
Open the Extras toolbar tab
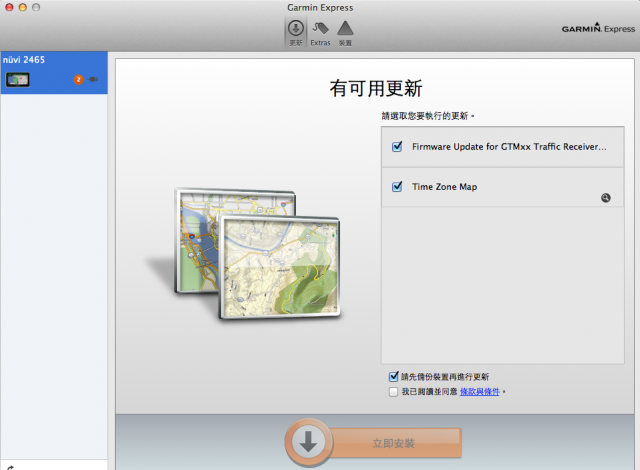click(x=320, y=33)
